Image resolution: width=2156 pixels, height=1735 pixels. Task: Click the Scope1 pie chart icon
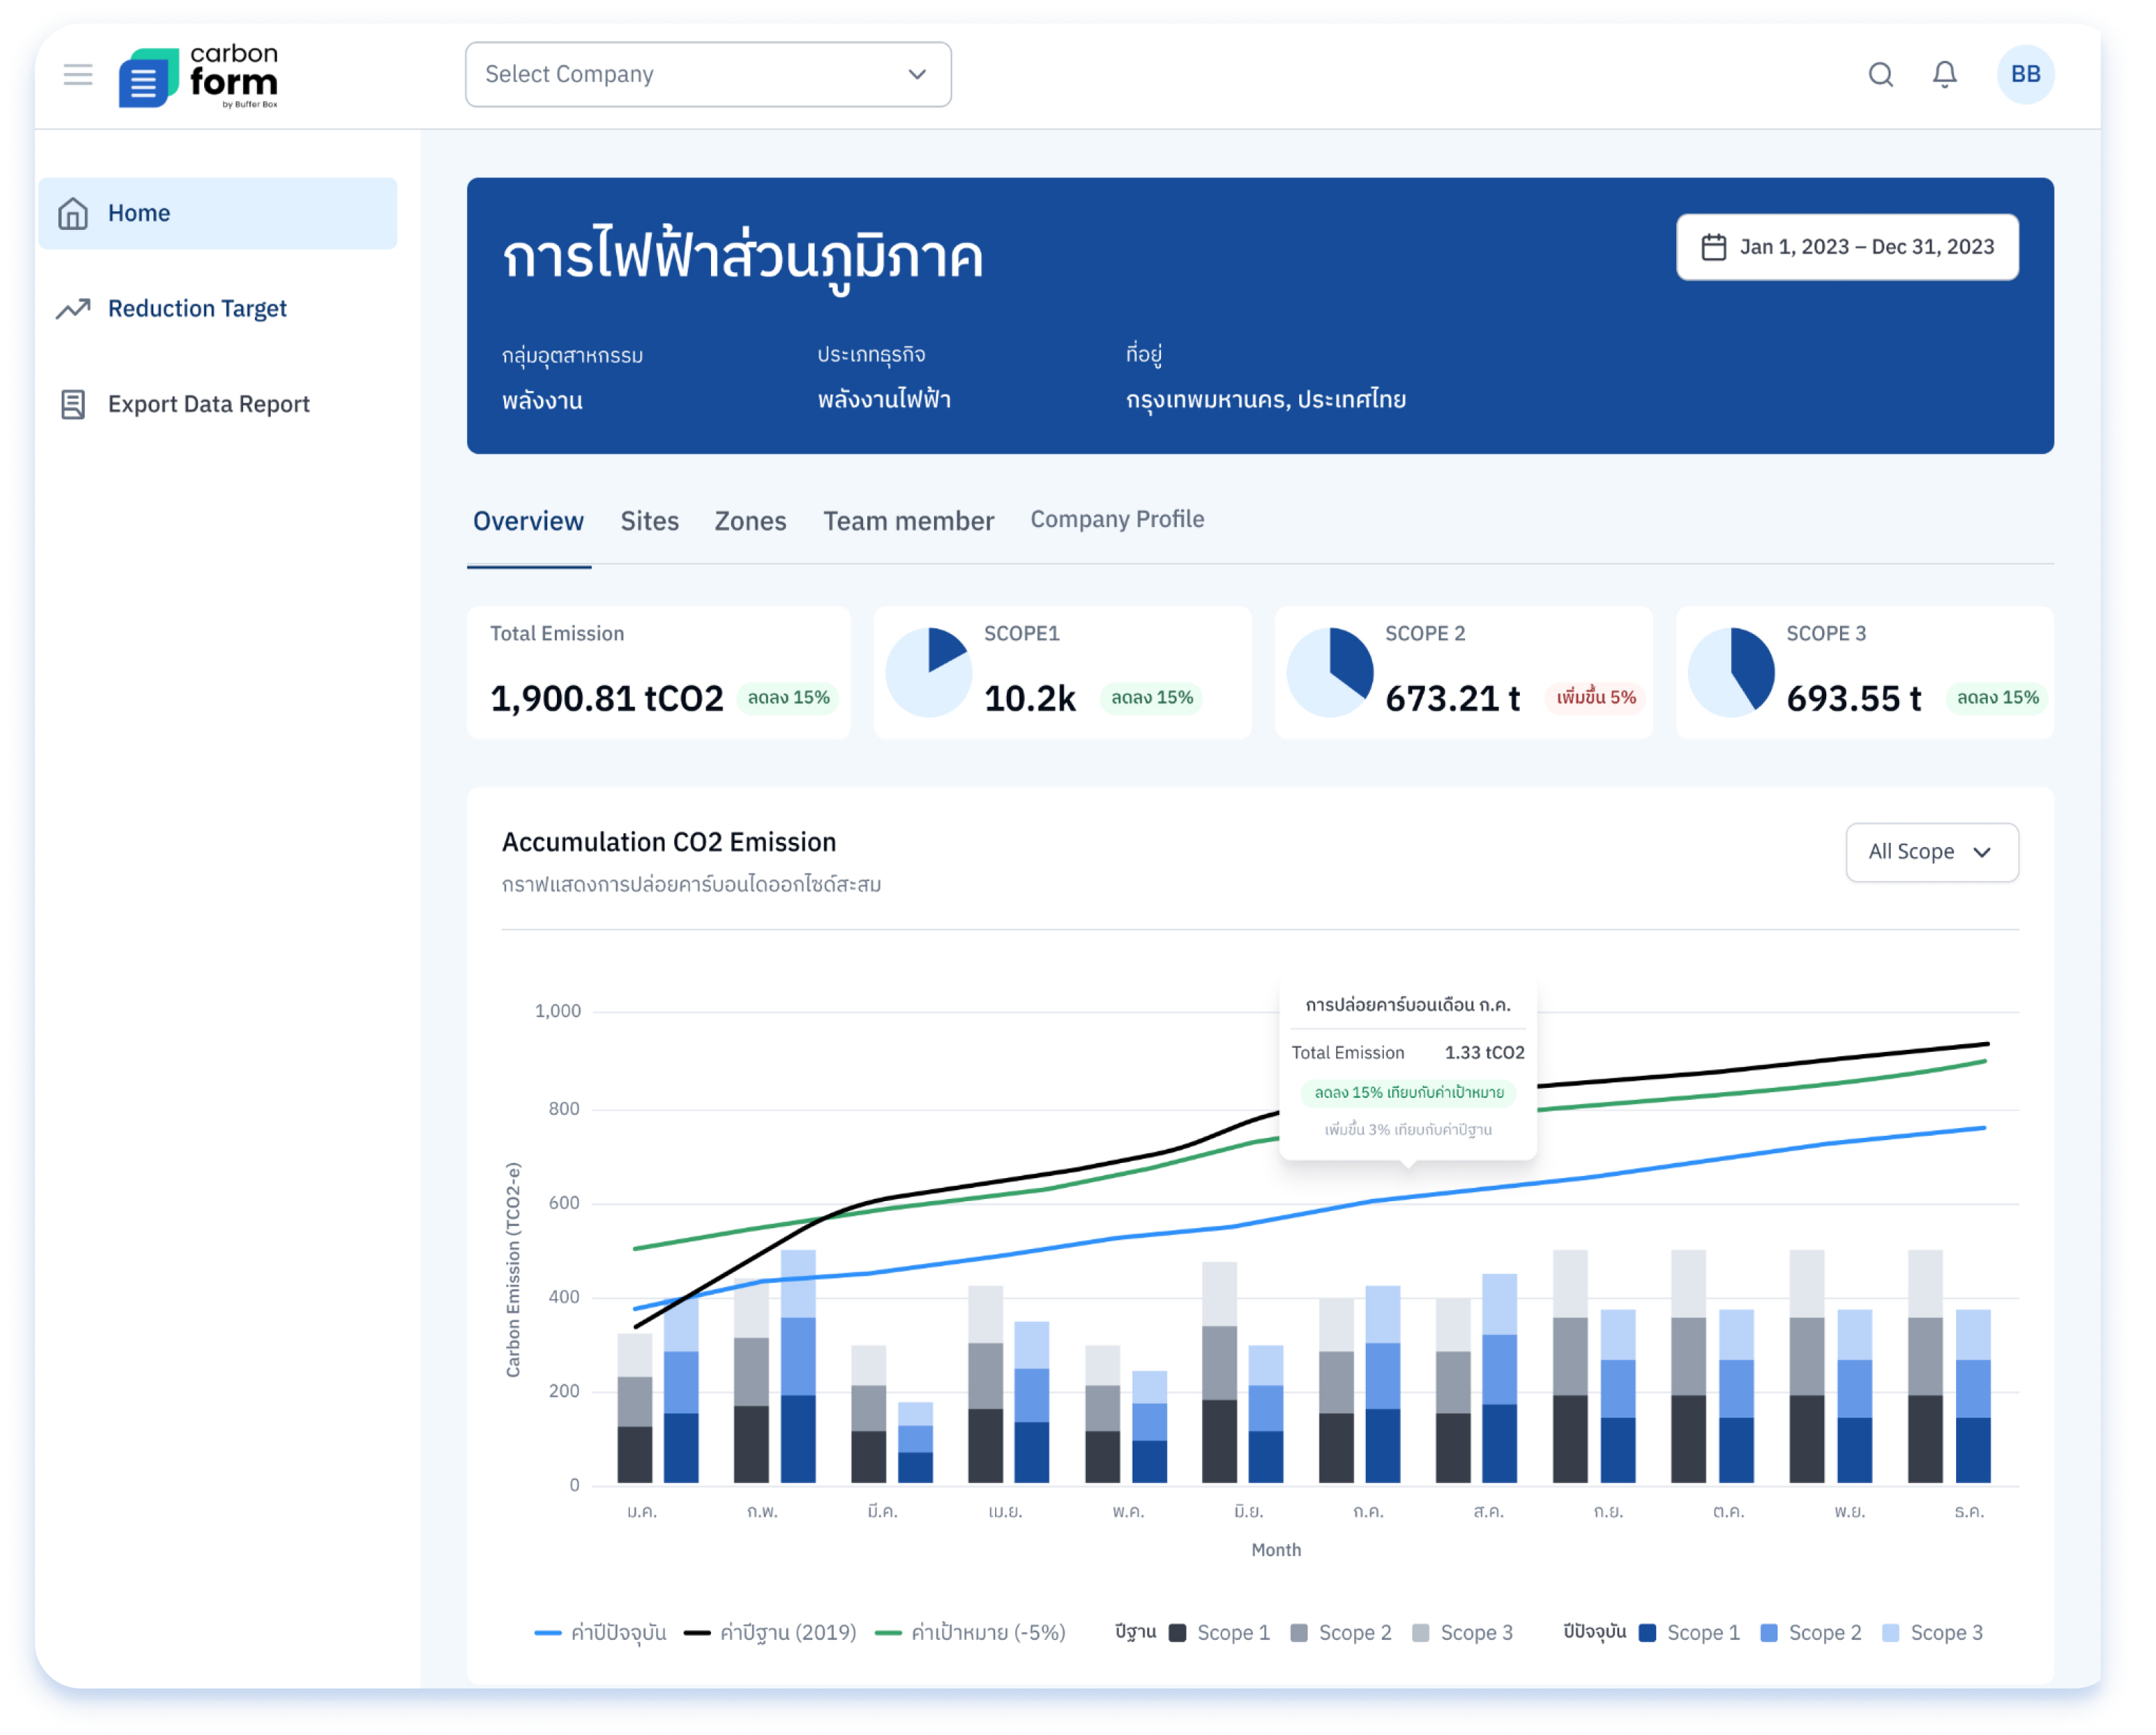(x=929, y=672)
